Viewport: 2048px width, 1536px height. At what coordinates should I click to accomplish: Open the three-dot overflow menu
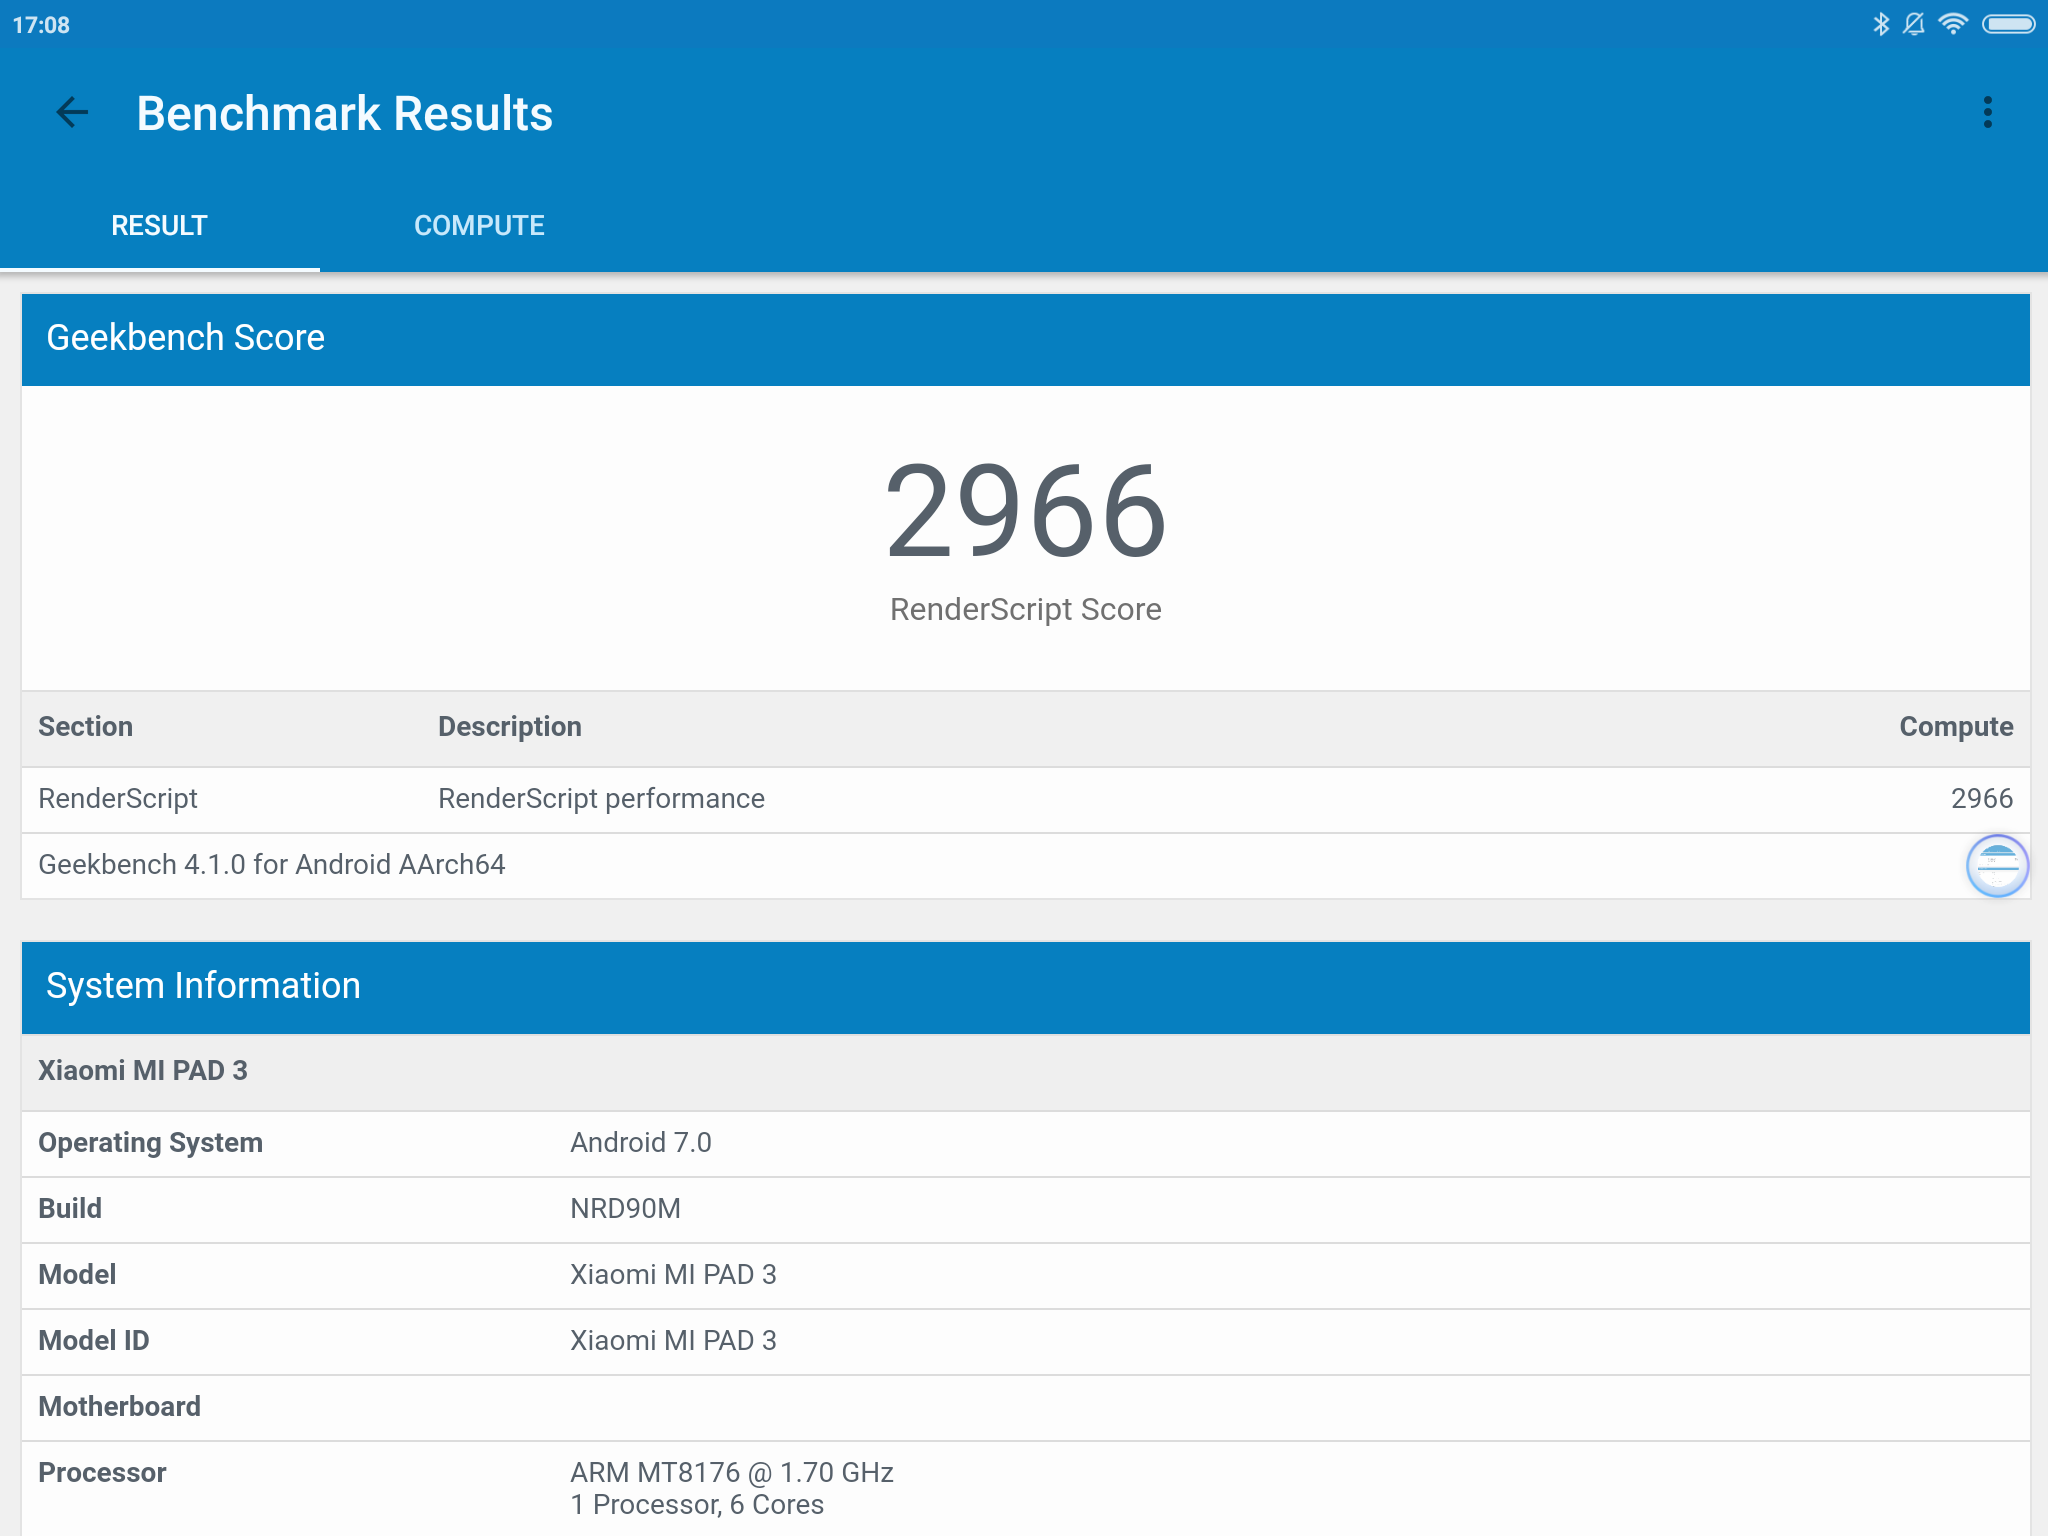(1987, 113)
